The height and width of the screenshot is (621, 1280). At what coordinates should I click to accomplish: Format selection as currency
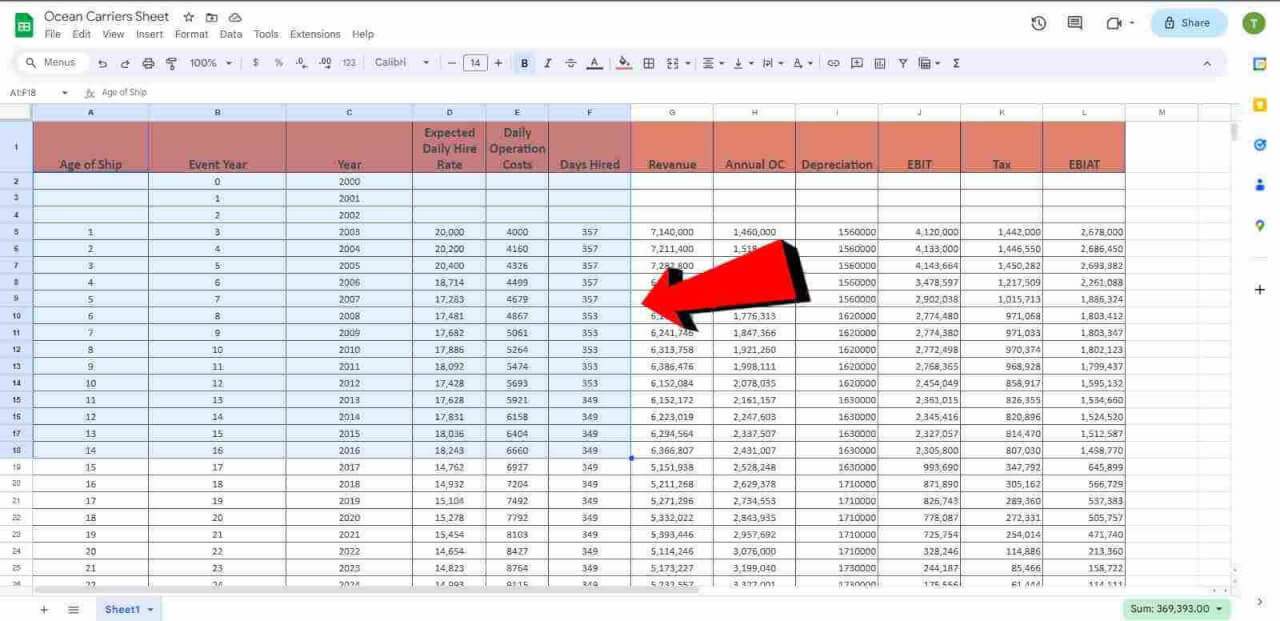click(x=254, y=62)
